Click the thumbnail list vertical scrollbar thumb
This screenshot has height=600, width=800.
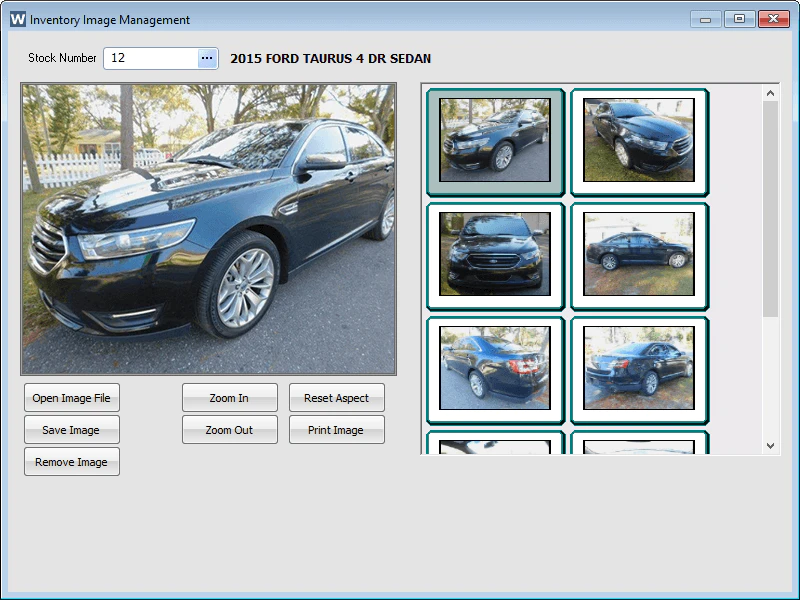[x=770, y=209]
